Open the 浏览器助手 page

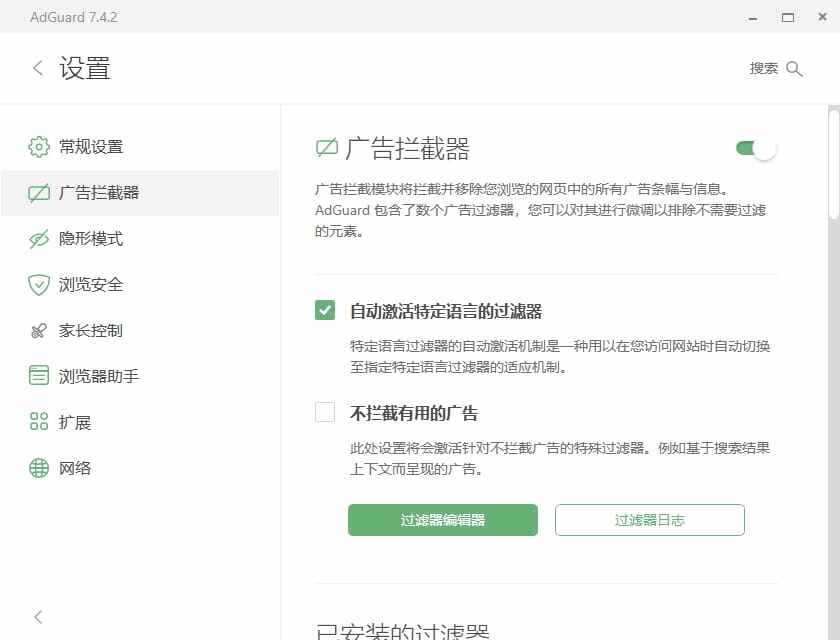(139, 376)
